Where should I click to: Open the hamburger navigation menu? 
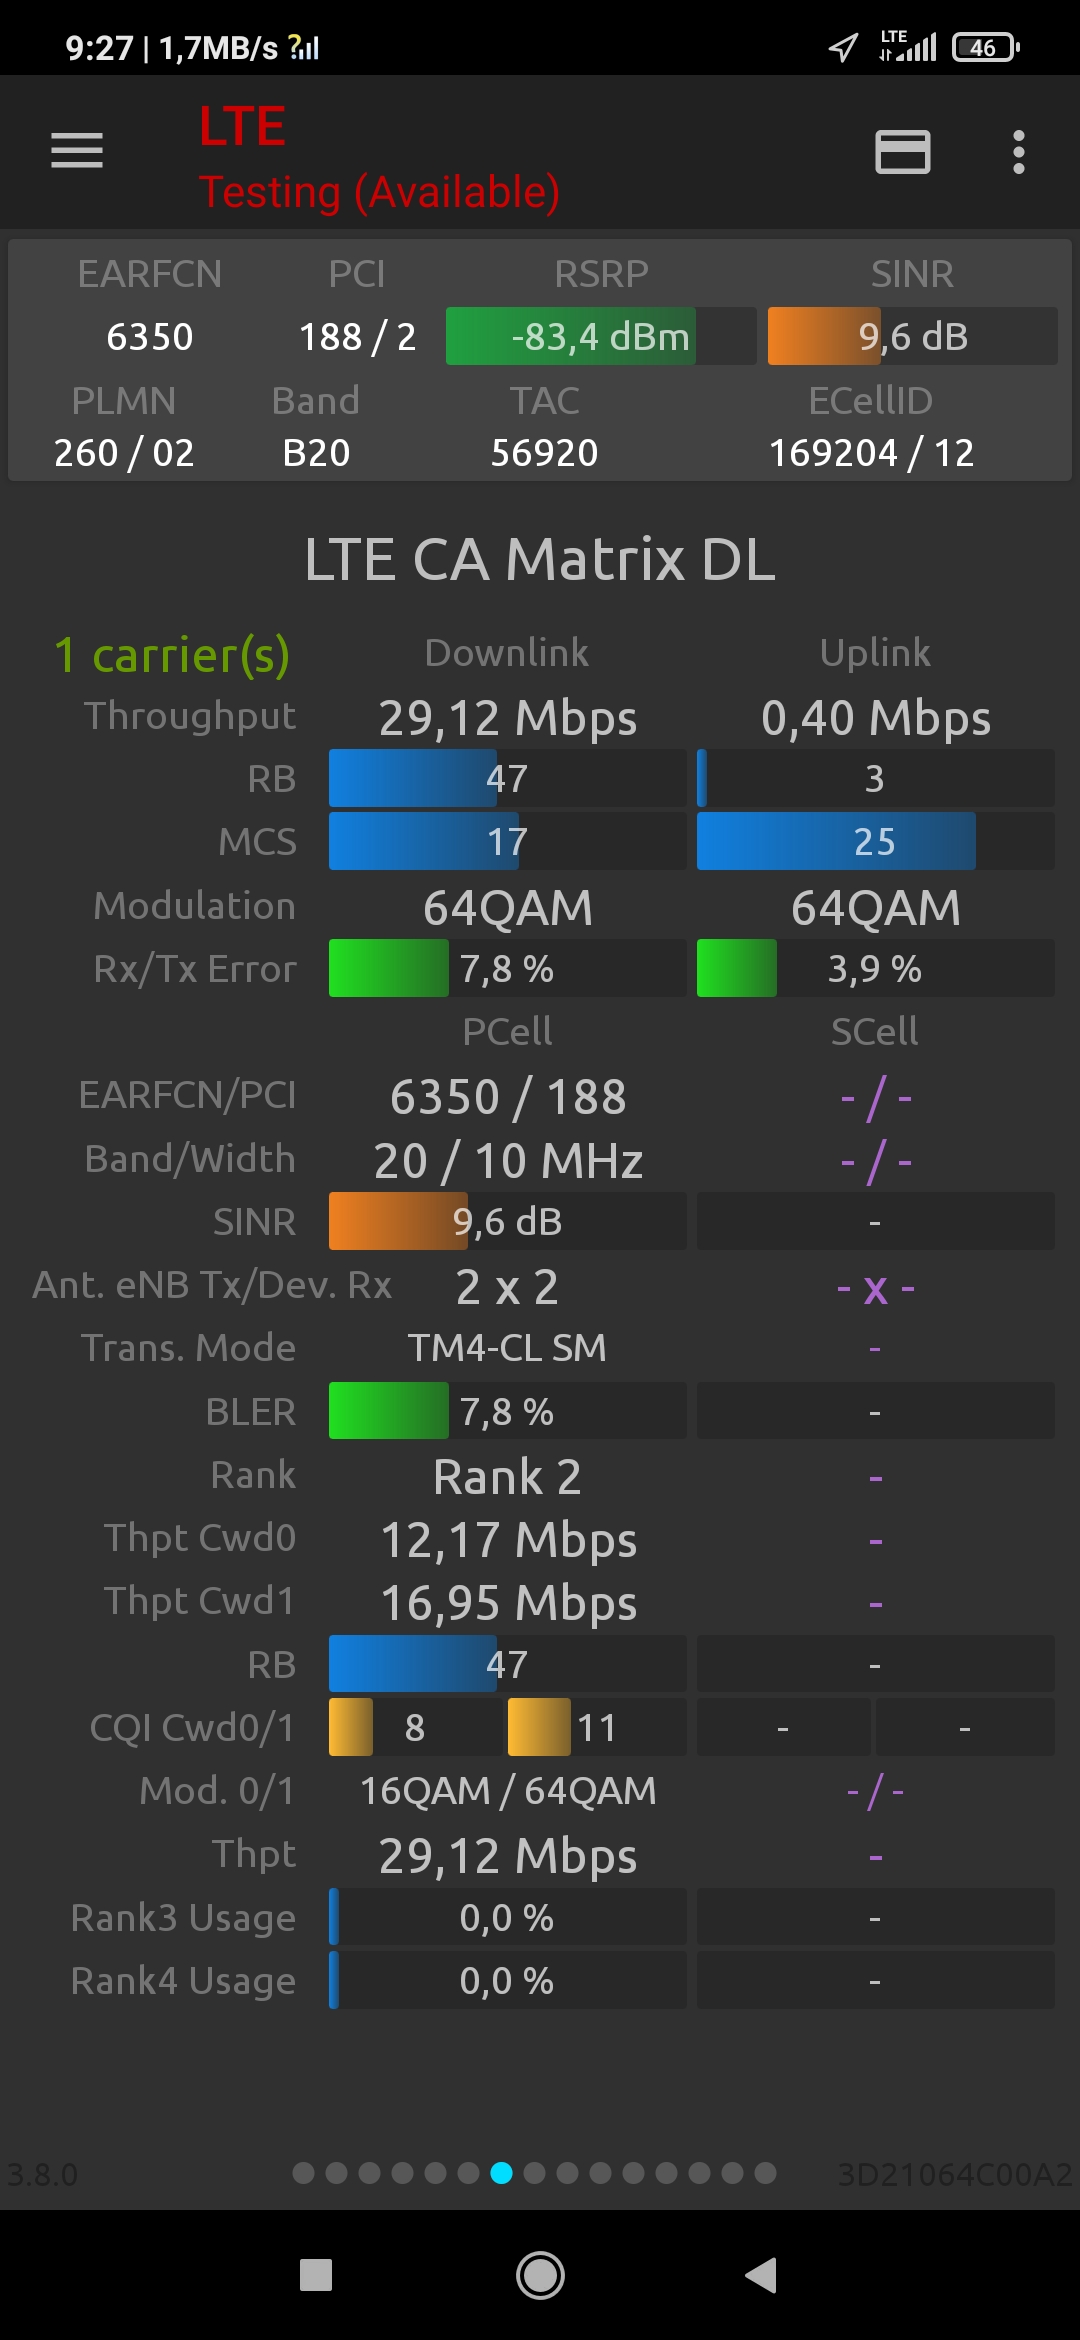(77, 151)
